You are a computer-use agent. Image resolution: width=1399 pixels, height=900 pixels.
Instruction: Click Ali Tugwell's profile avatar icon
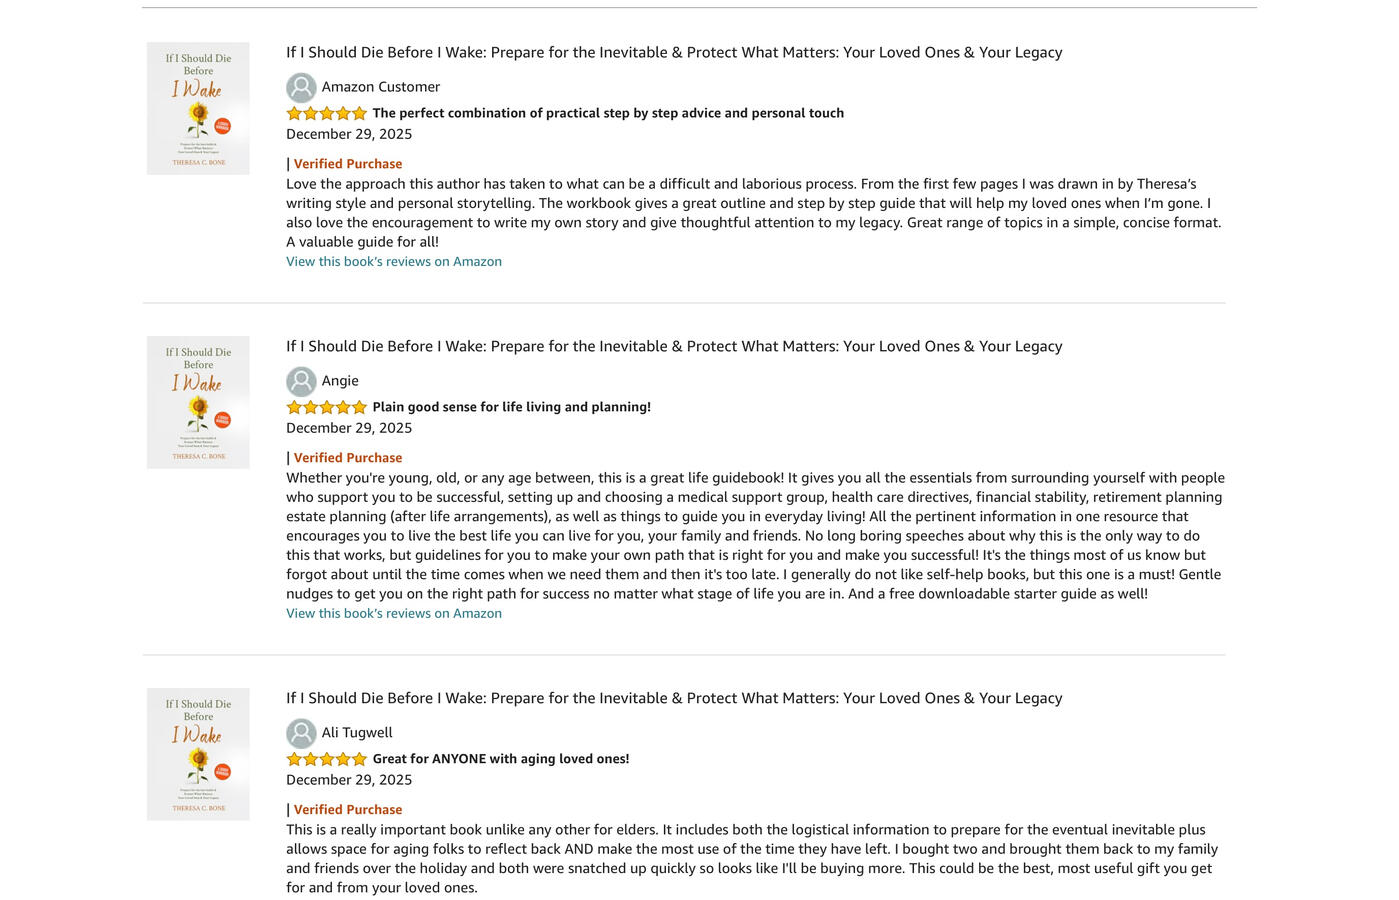coord(301,734)
